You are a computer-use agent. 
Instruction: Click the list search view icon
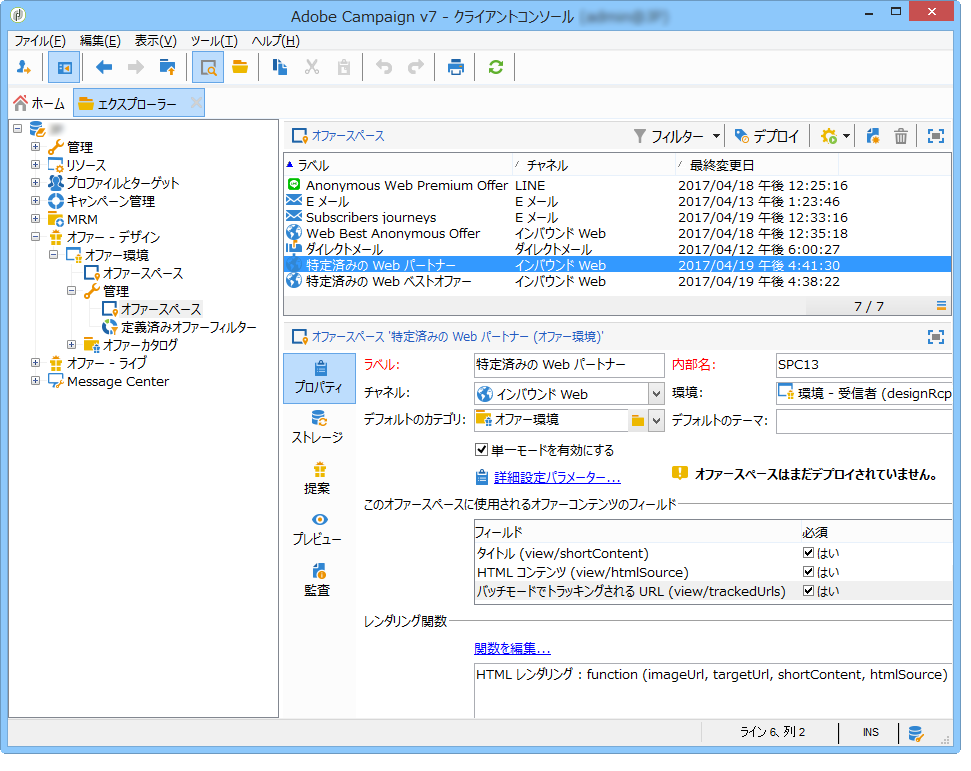click(x=208, y=68)
